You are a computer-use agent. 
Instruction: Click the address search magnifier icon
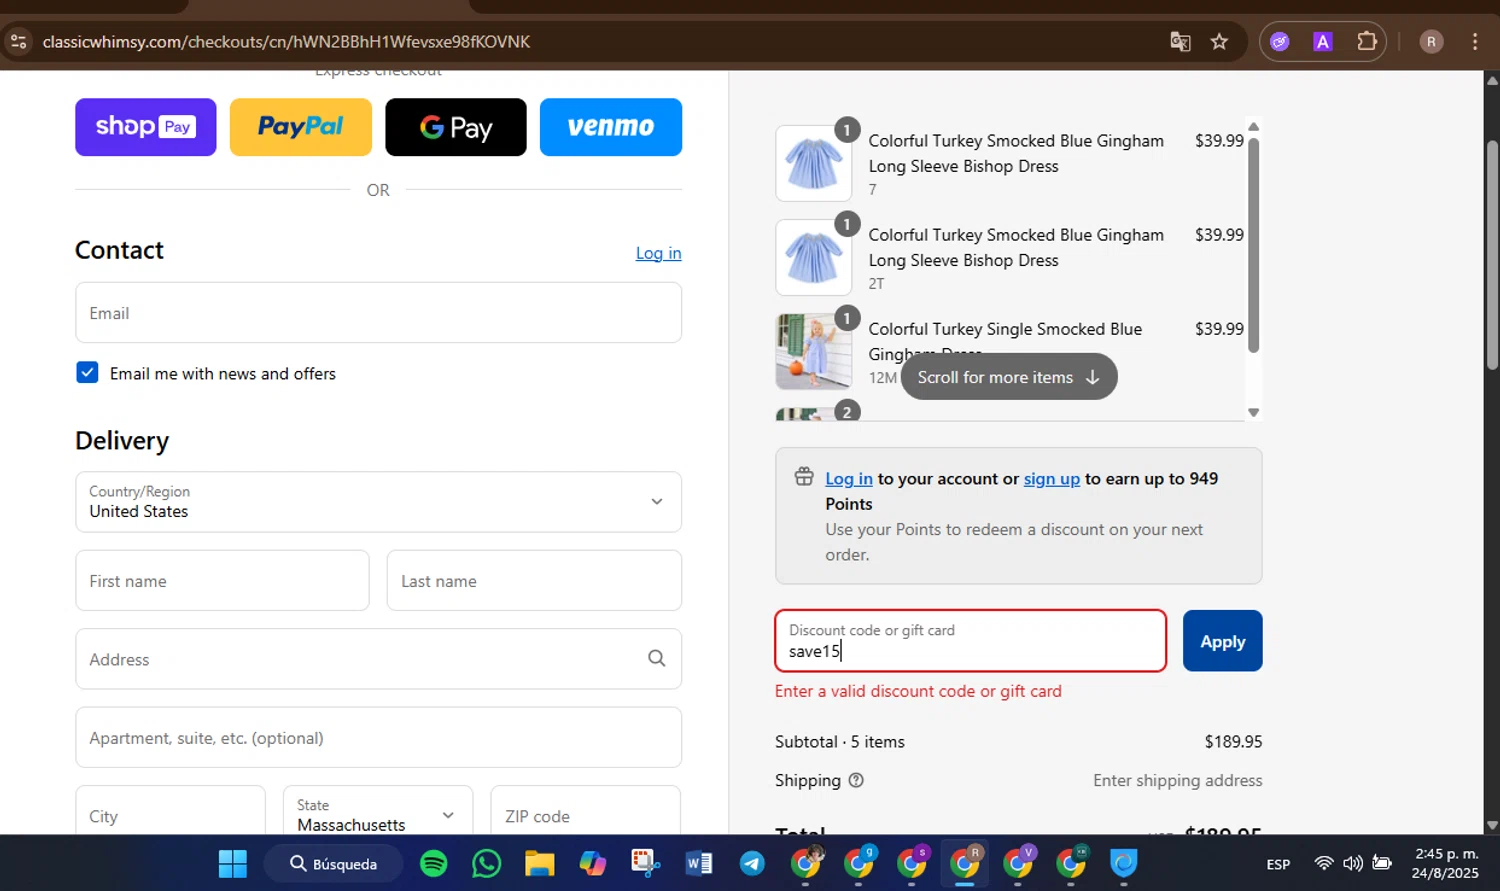coord(656,658)
